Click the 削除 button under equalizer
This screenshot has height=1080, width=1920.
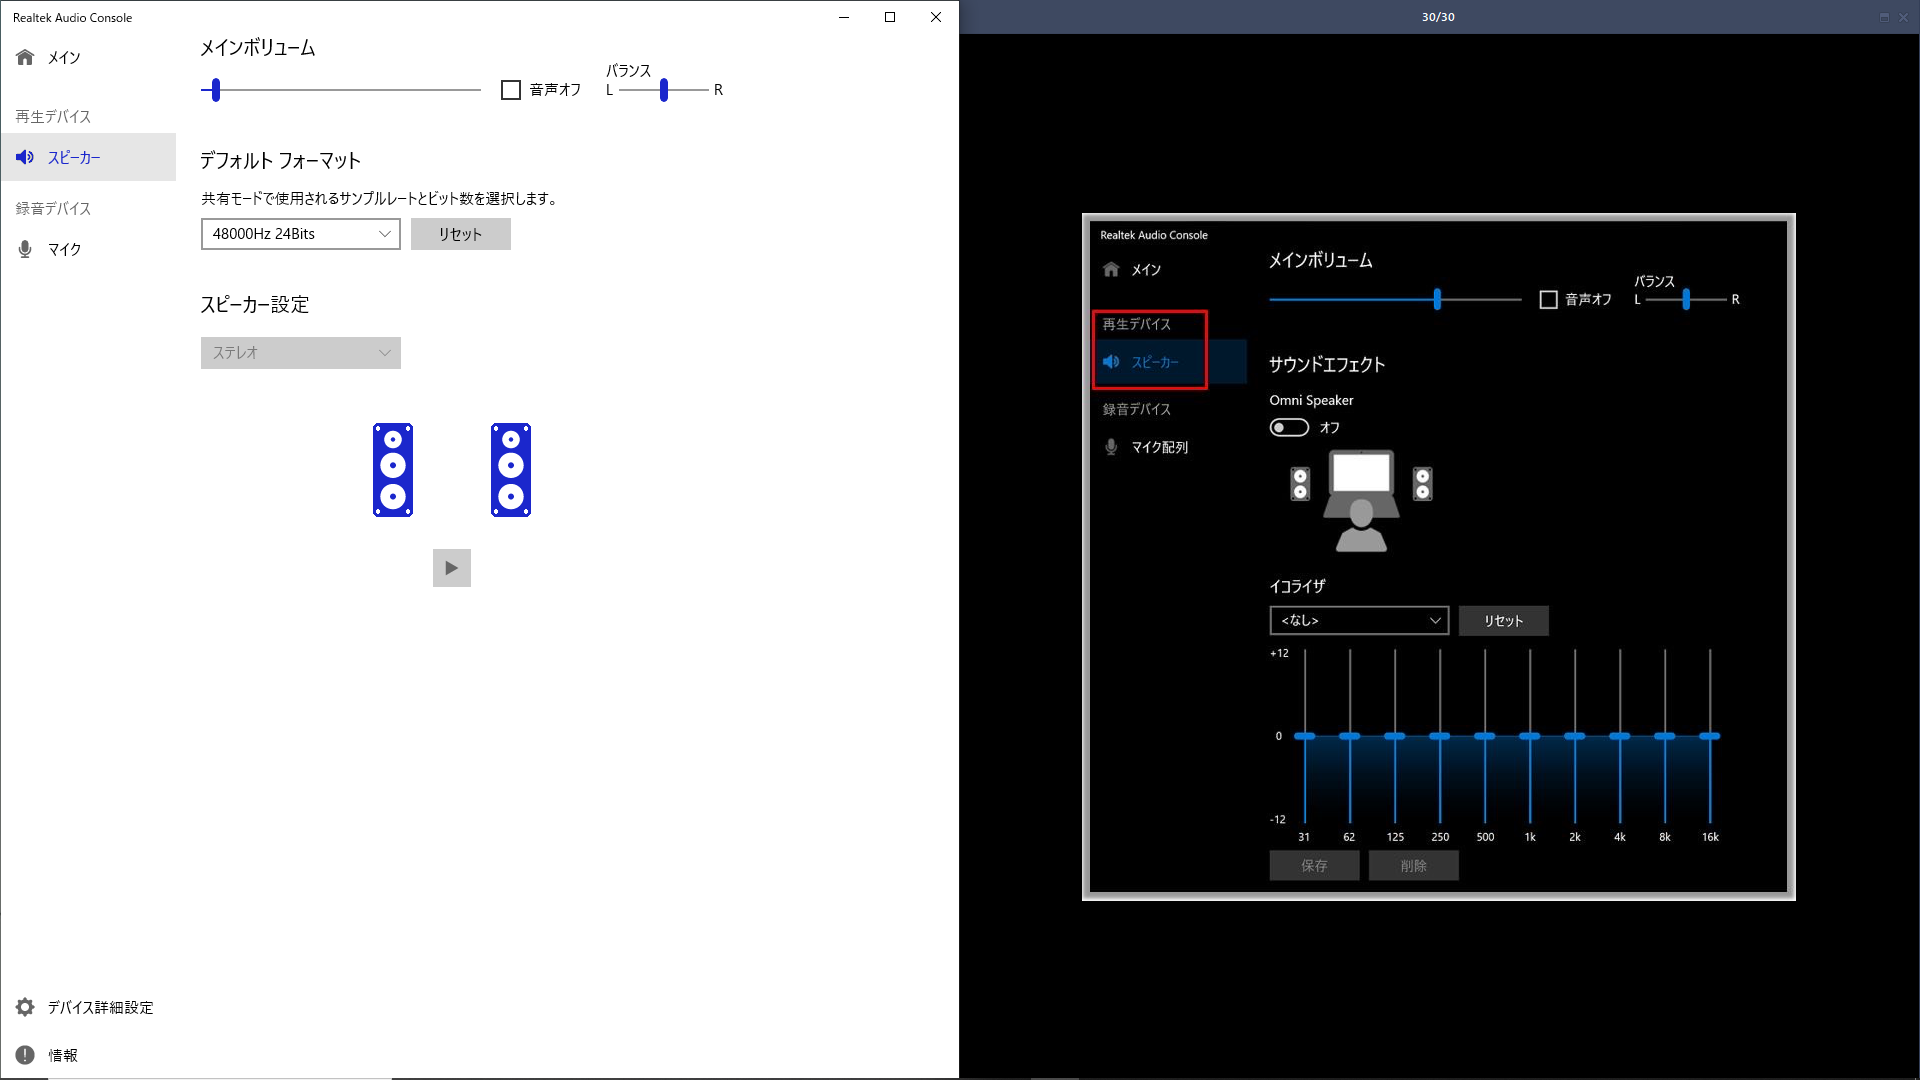pos(1413,866)
